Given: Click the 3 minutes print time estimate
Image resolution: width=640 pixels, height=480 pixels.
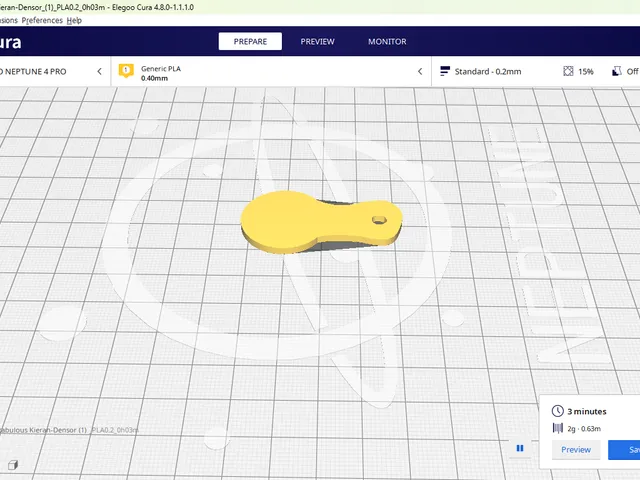Looking at the screenshot, I should point(587,411).
